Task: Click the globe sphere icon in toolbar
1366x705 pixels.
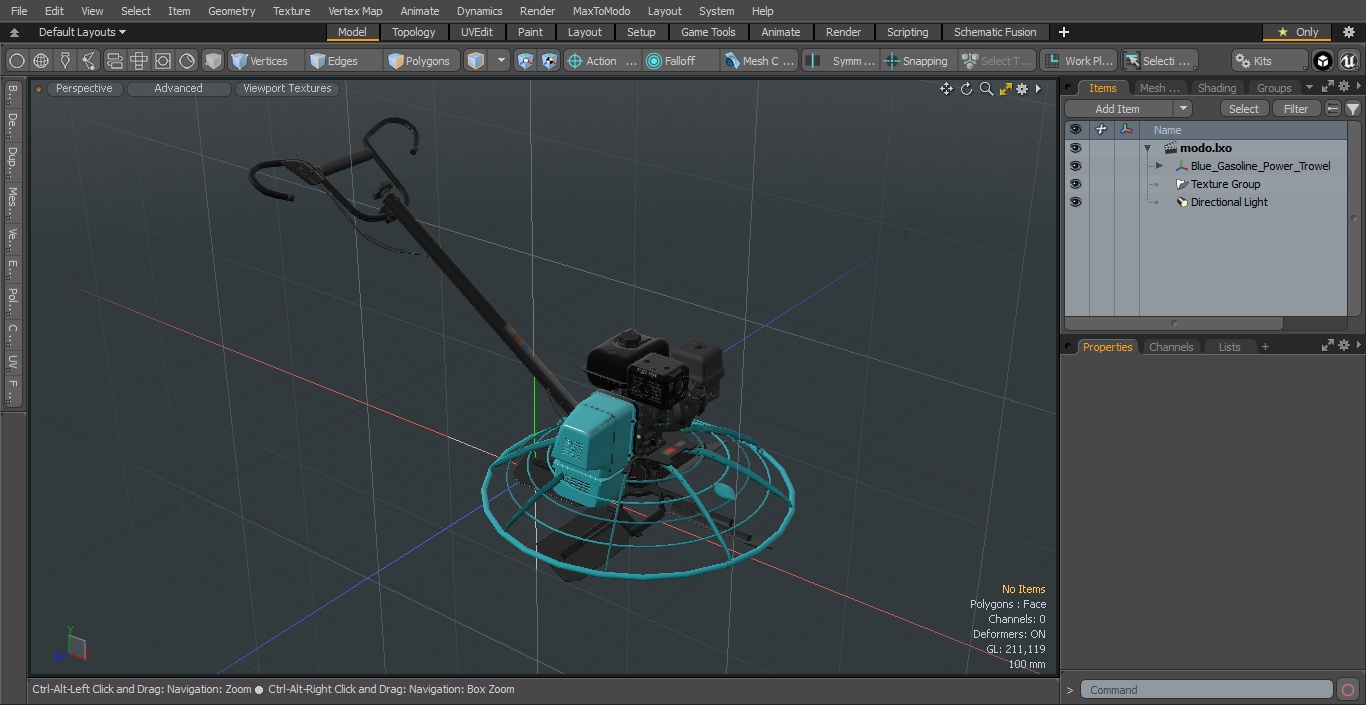Action: (x=41, y=61)
